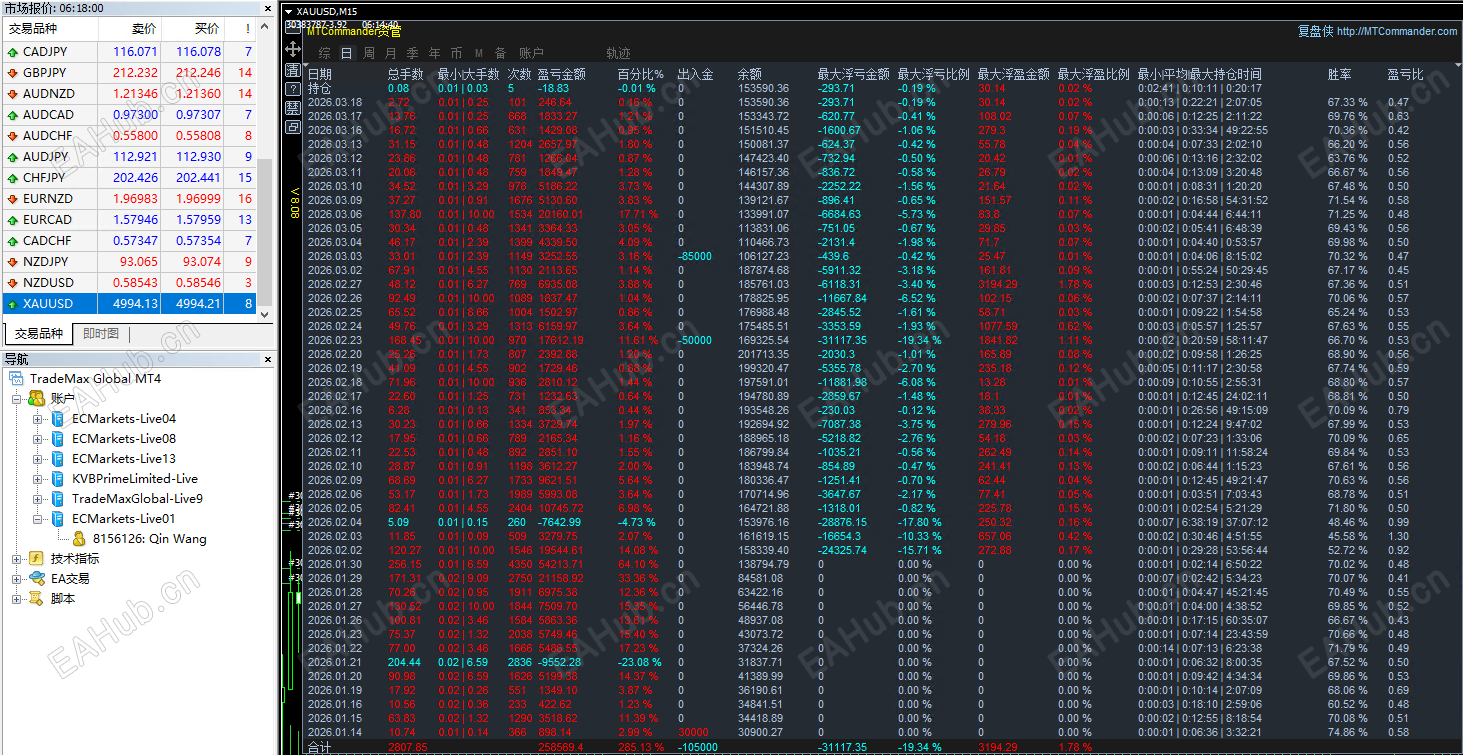Viewport: 1463px width, 755px height.
Task: Collapse the ECMarkets-Live01 node
Action: (38, 519)
